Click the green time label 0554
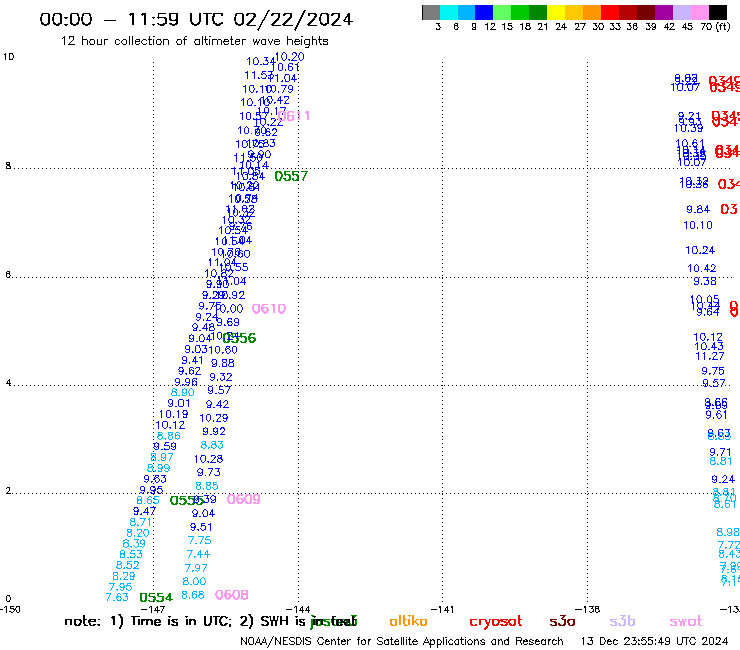The height and width of the screenshot is (650, 740). tap(156, 597)
